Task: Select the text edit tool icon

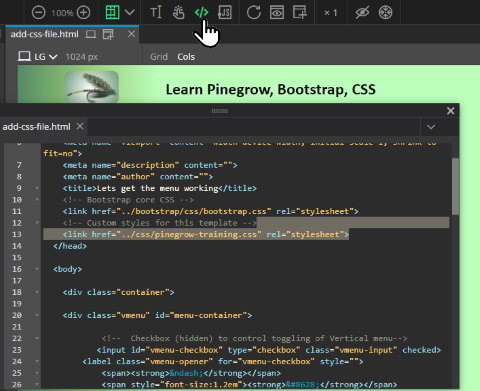Action: 156,13
